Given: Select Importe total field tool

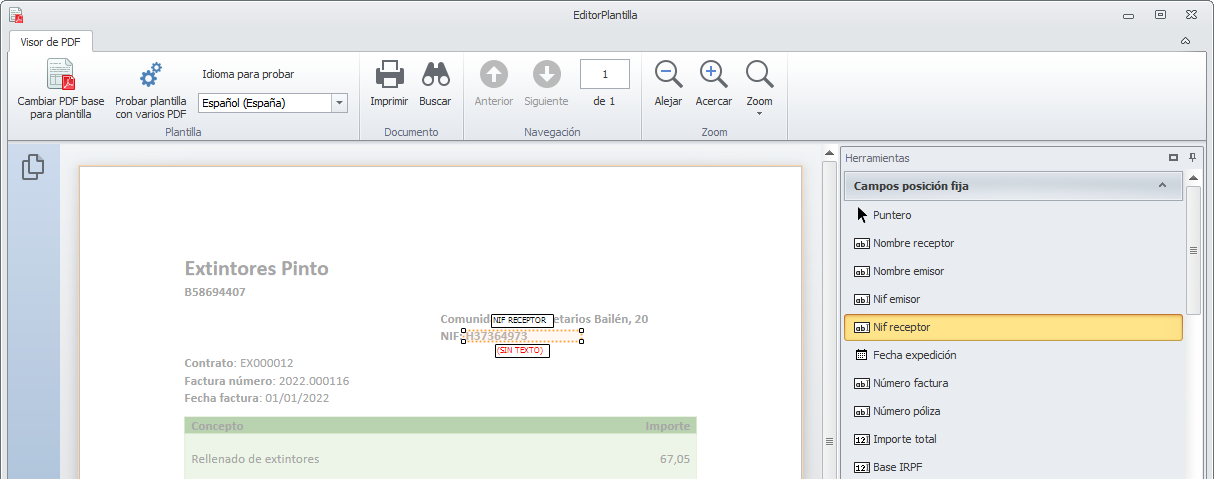Looking at the screenshot, I should 1013,439.
